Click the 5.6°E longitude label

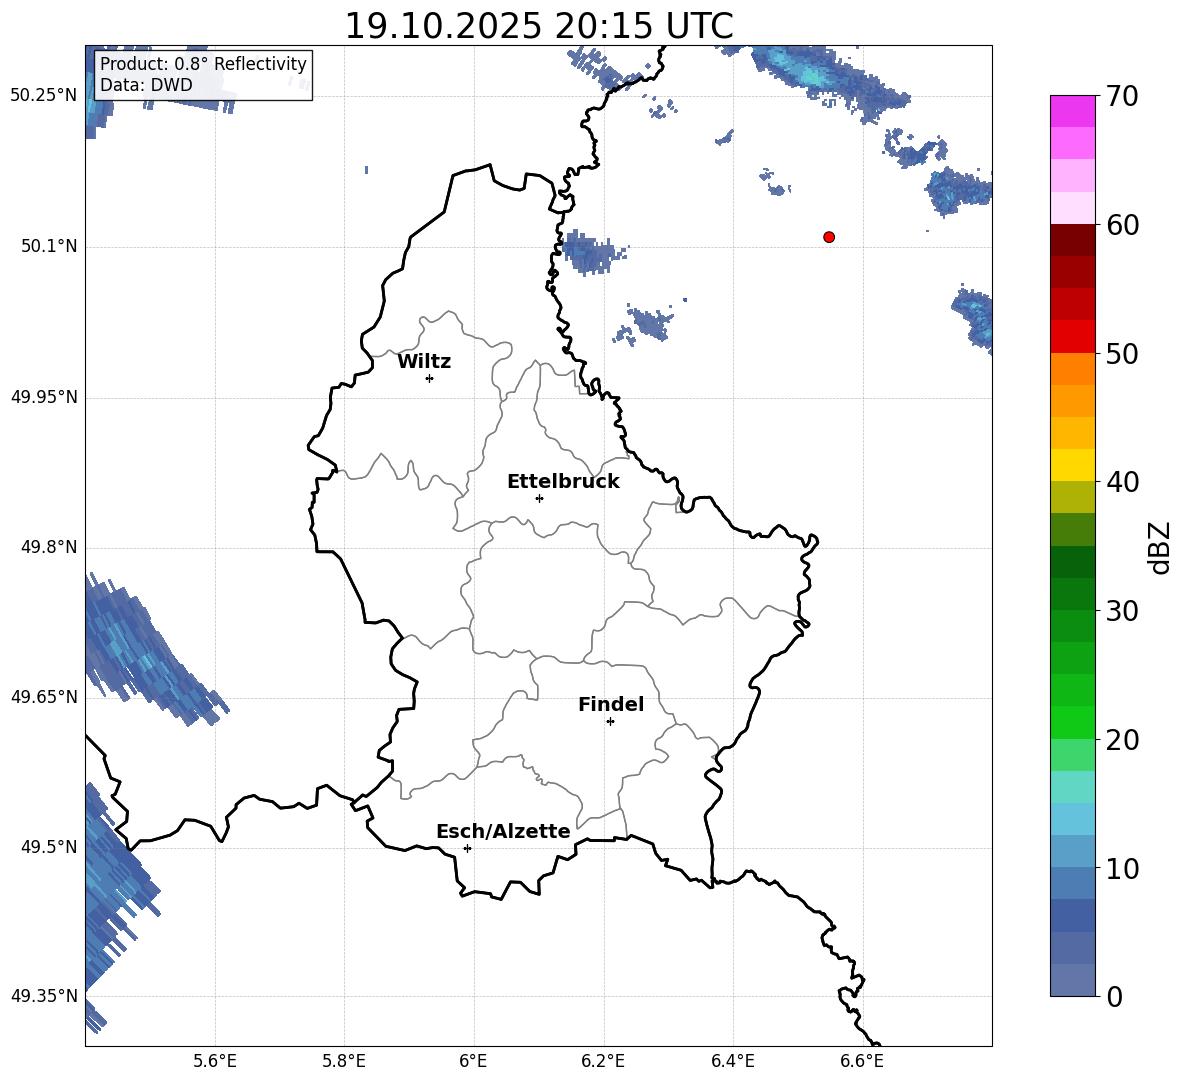[215, 1061]
